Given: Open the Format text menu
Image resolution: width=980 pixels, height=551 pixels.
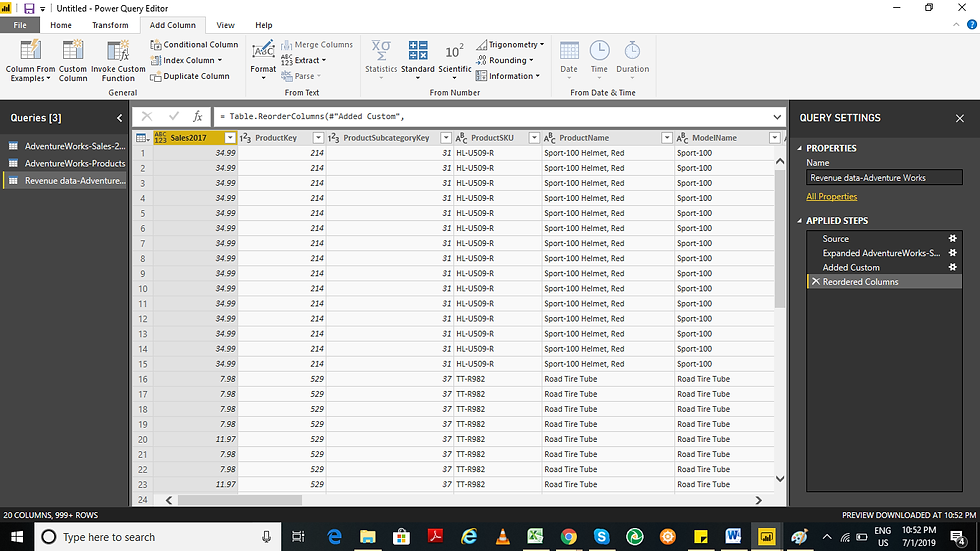Looking at the screenshot, I should coord(263,61).
